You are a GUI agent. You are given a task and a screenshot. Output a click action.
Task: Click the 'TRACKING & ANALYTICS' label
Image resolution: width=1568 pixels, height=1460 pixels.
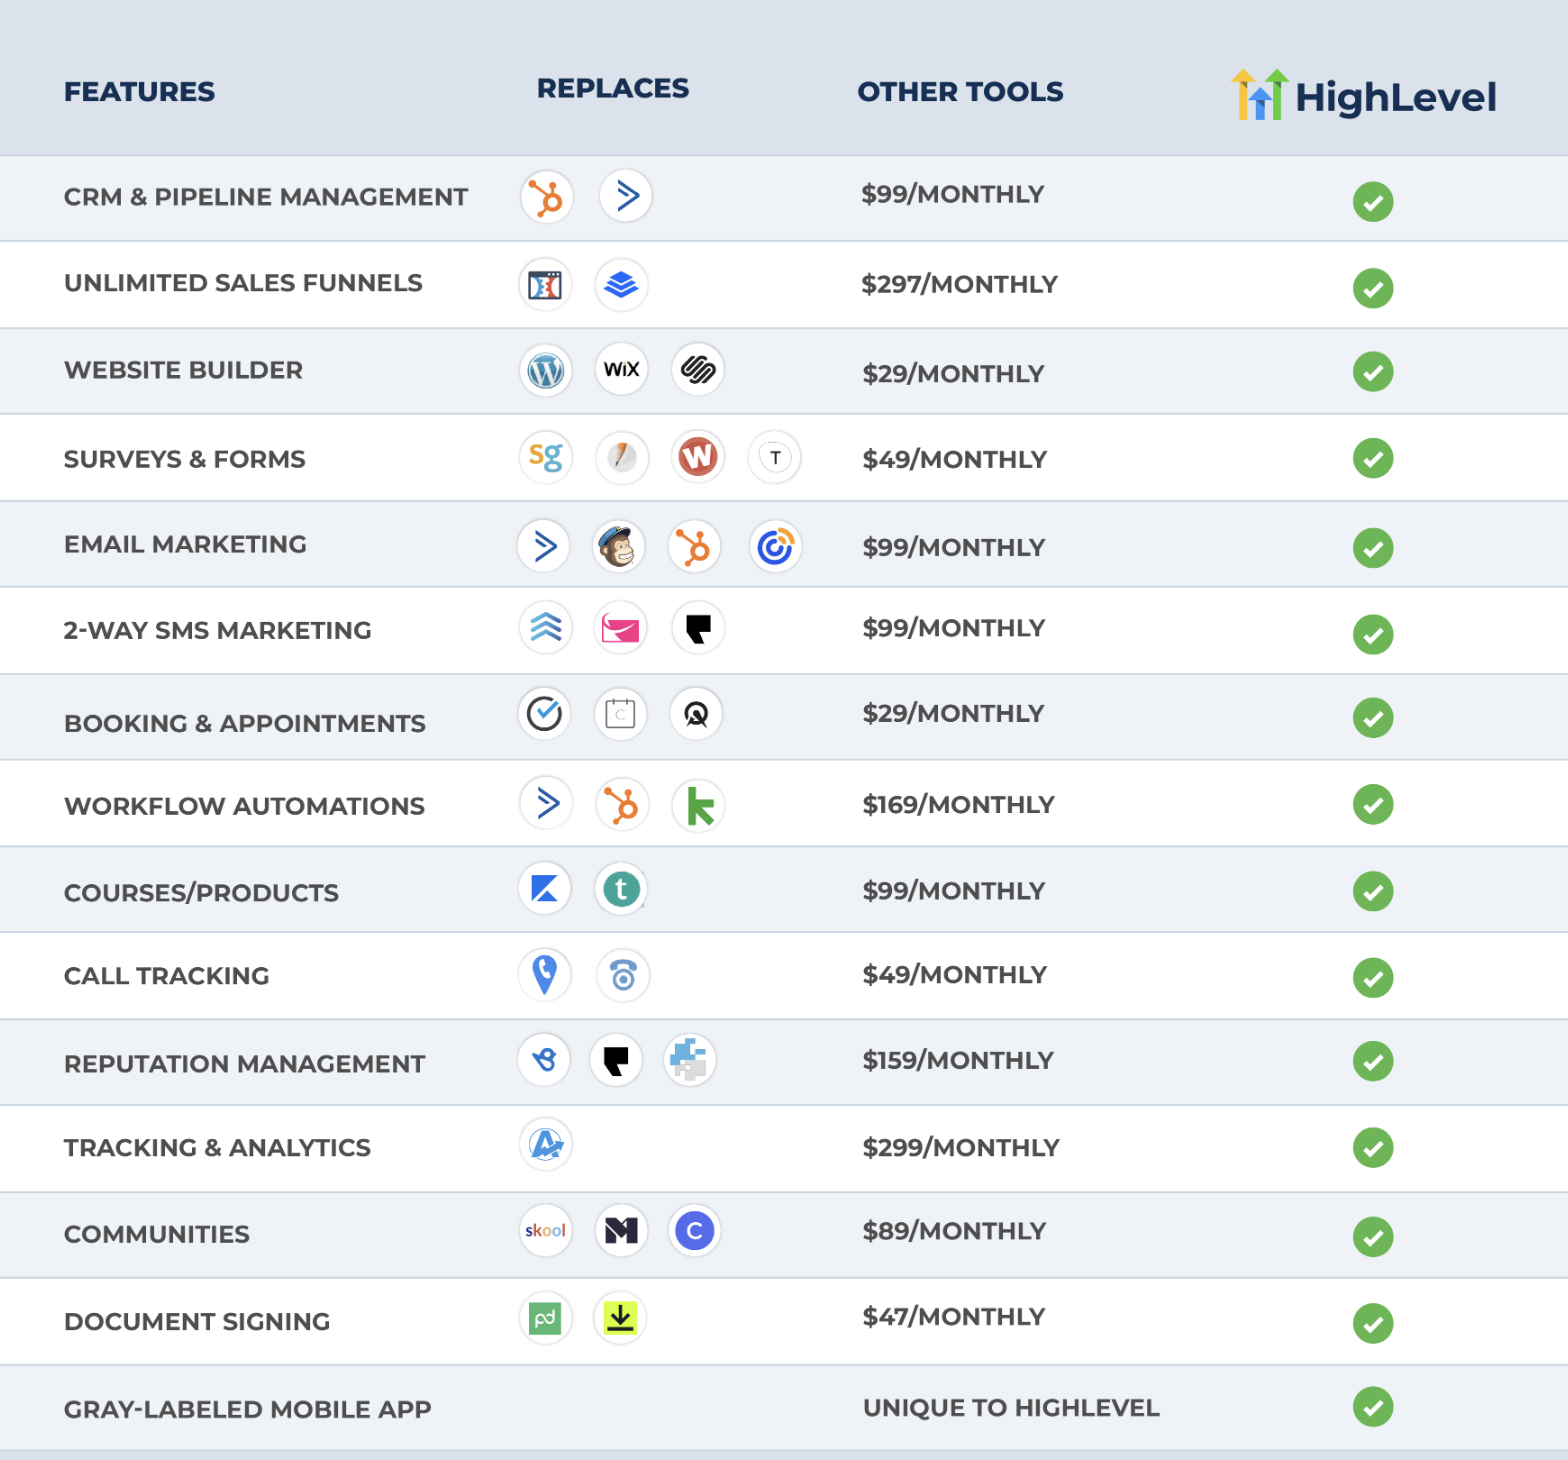(217, 1148)
